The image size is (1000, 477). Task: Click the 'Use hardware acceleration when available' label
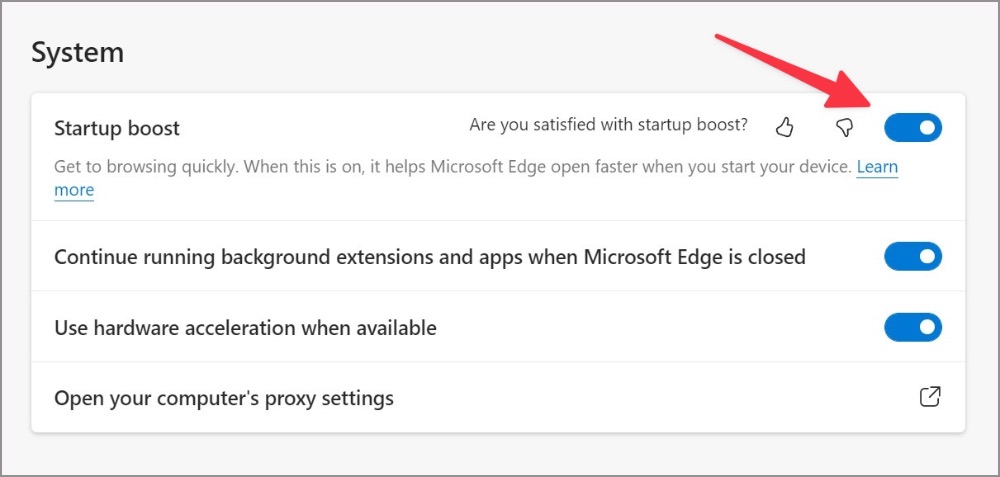pyautogui.click(x=246, y=328)
